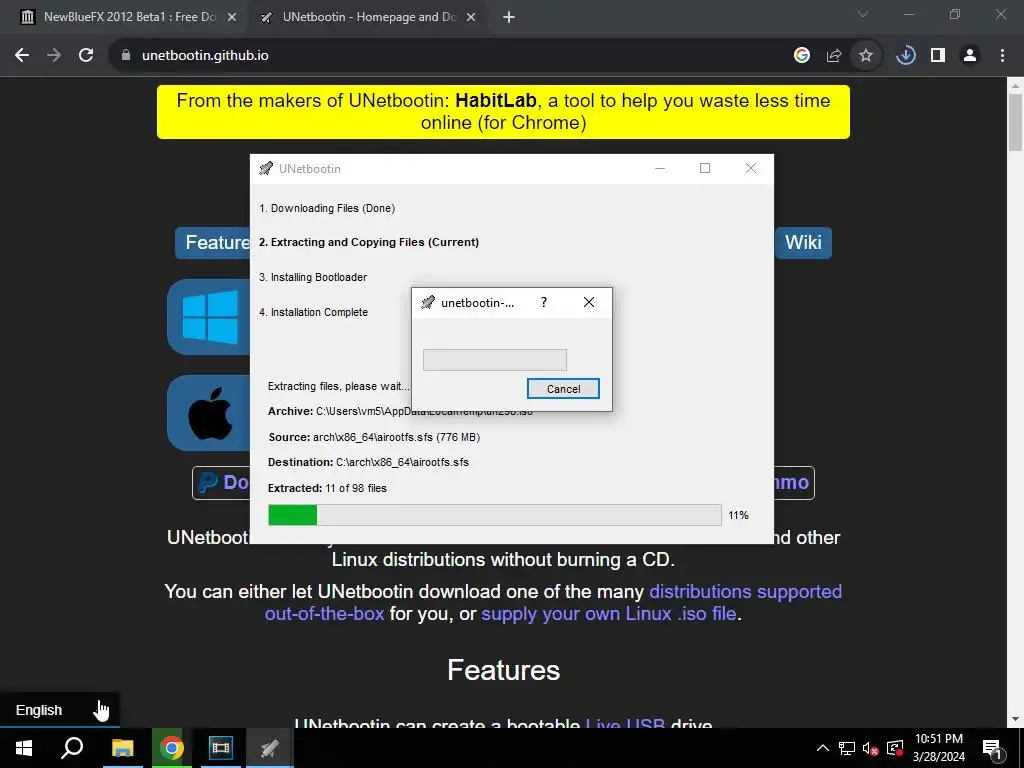This screenshot has width=1024, height=768.
Task: Click '1. Downloading Files (Done)' step
Action: click(x=327, y=208)
